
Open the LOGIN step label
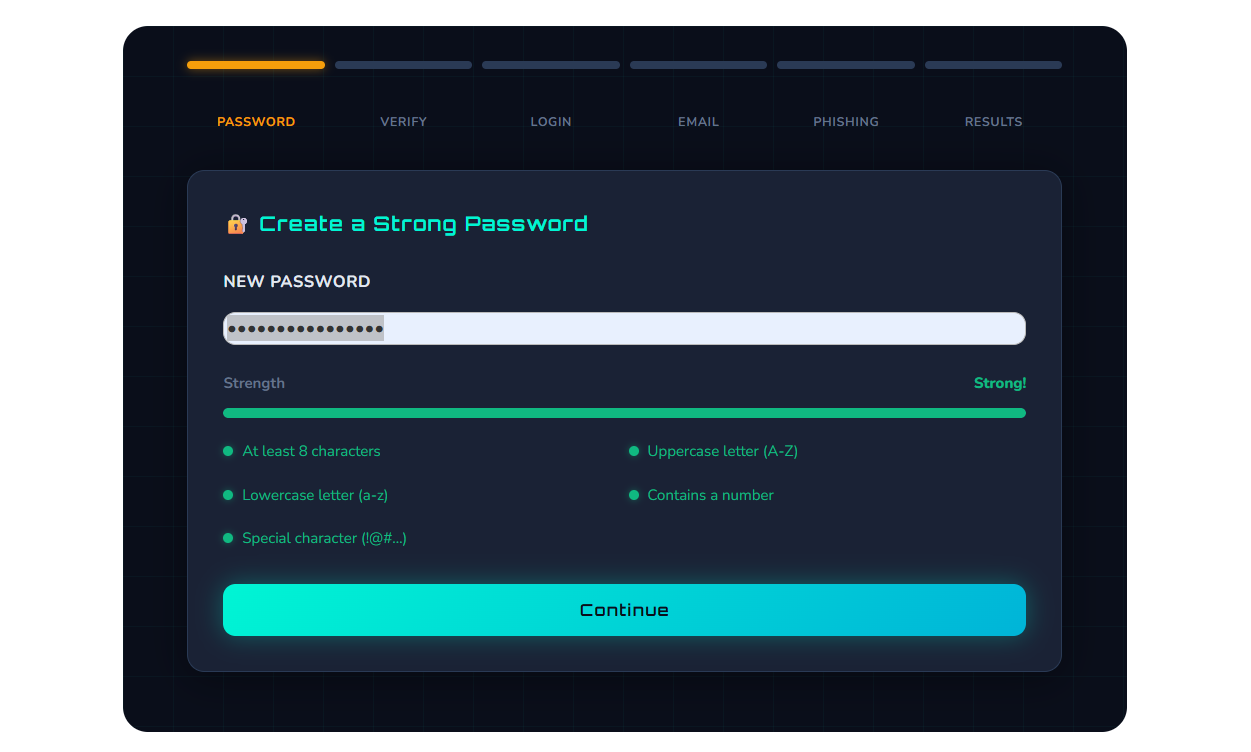click(x=551, y=122)
